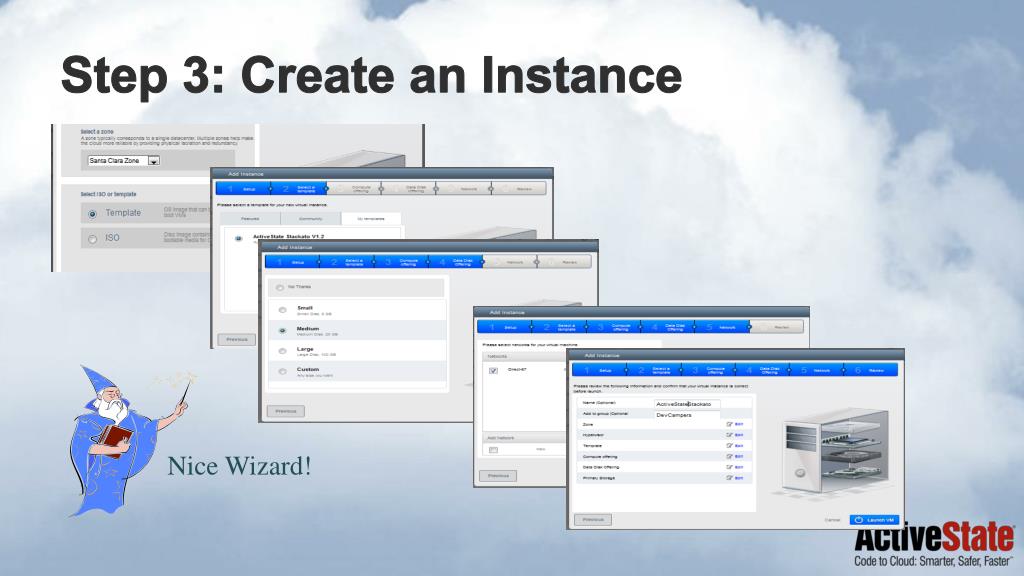The width and height of the screenshot is (1024, 576).
Task: Select the ISO radio option
Action: tap(92, 239)
